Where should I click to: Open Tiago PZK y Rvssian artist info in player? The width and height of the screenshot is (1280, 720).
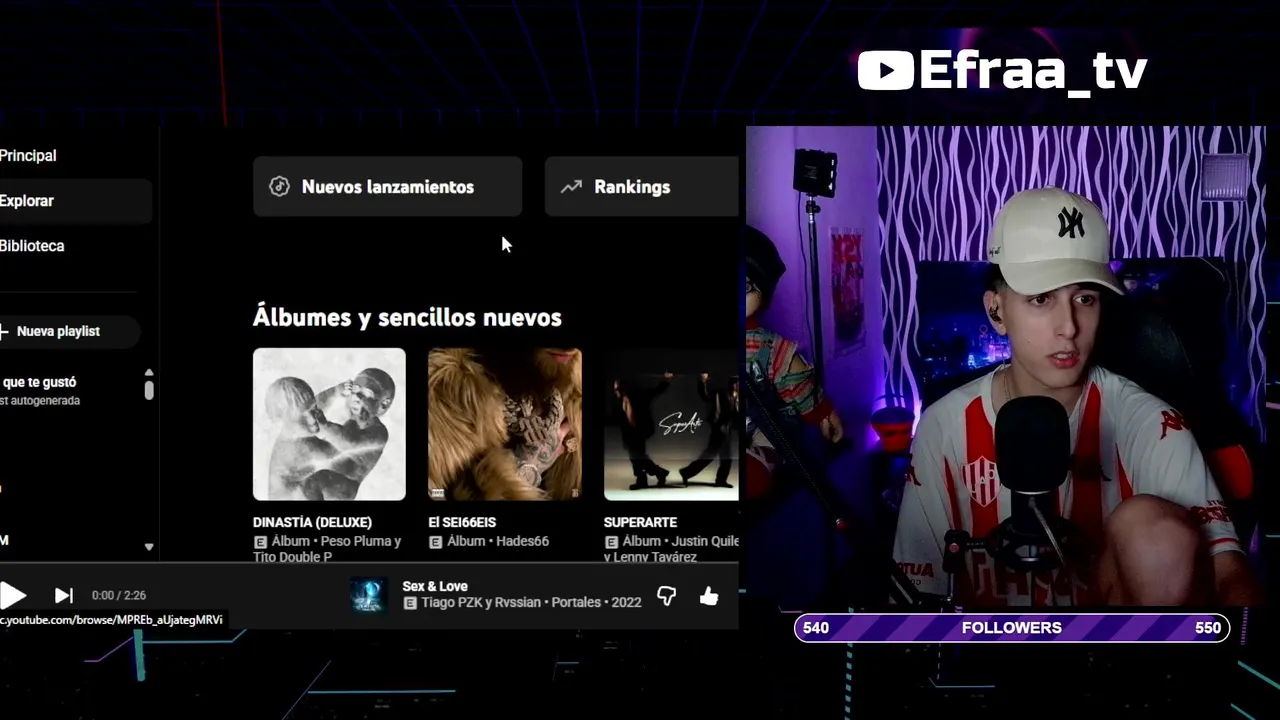[483, 602]
